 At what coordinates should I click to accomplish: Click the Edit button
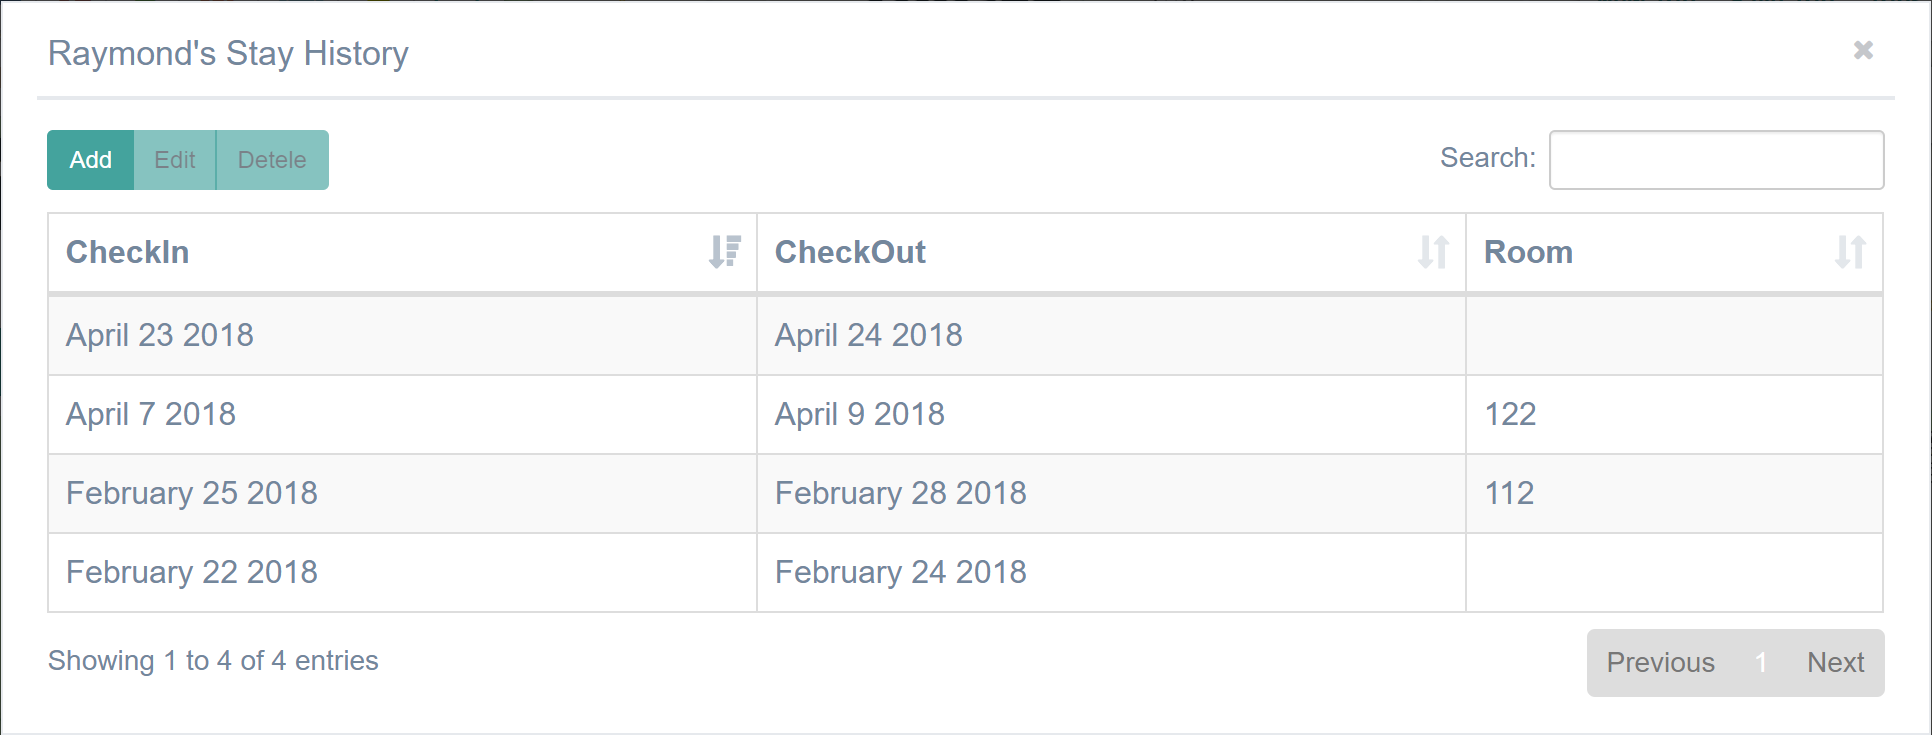click(x=175, y=160)
